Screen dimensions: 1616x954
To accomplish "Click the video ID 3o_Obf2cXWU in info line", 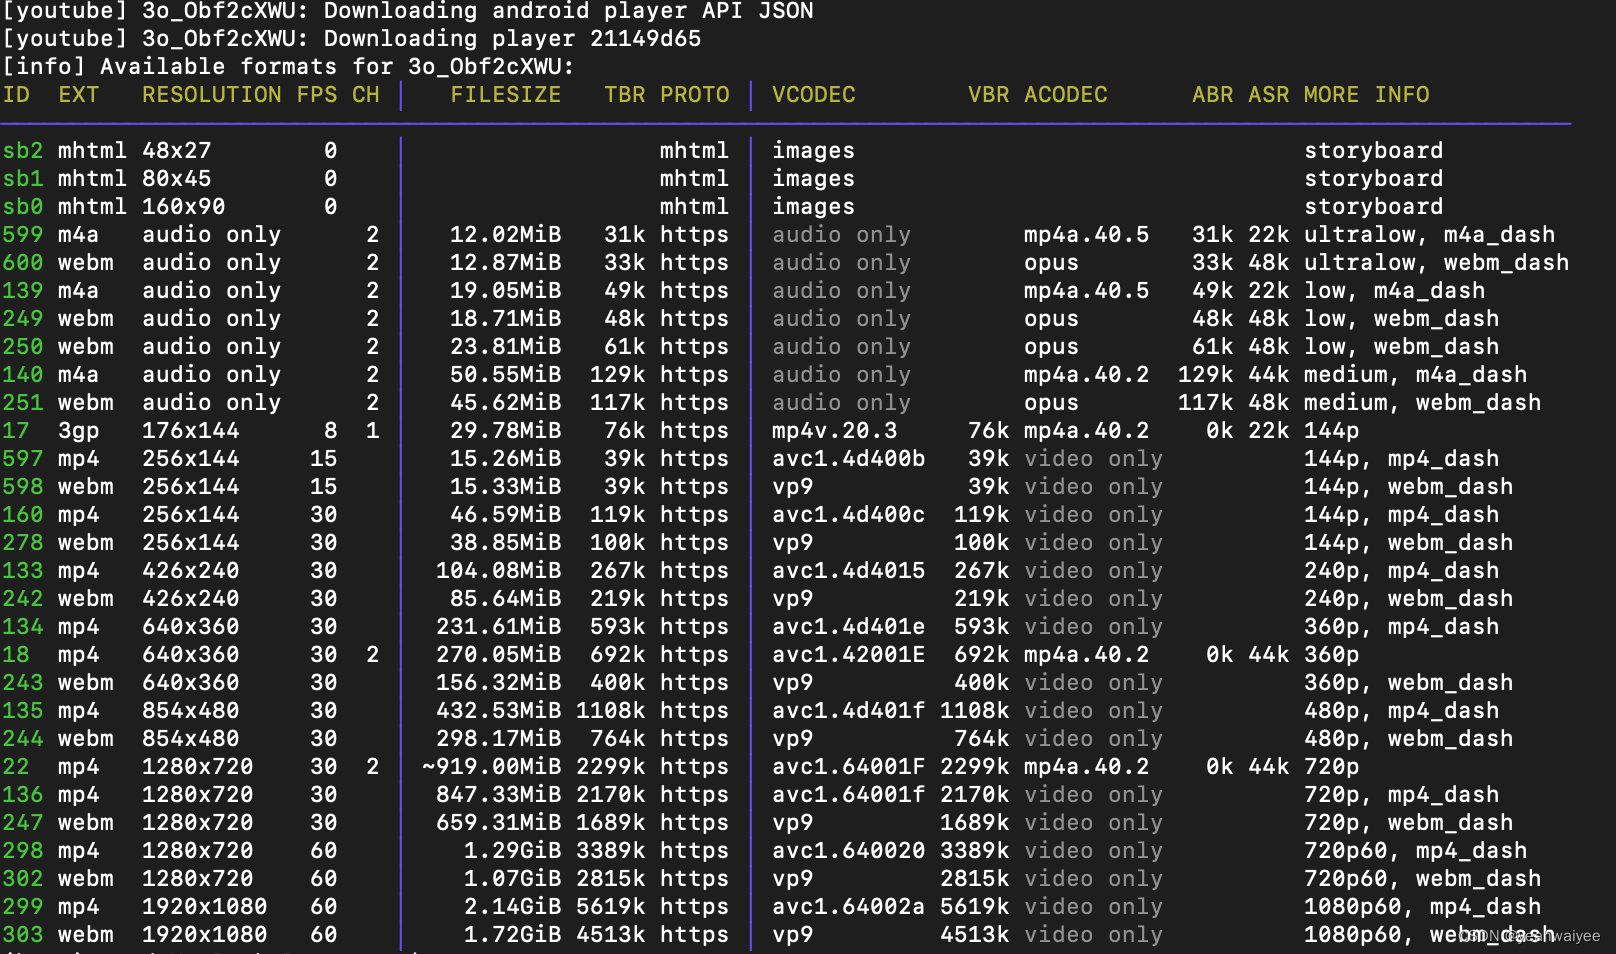I will 478,66.
